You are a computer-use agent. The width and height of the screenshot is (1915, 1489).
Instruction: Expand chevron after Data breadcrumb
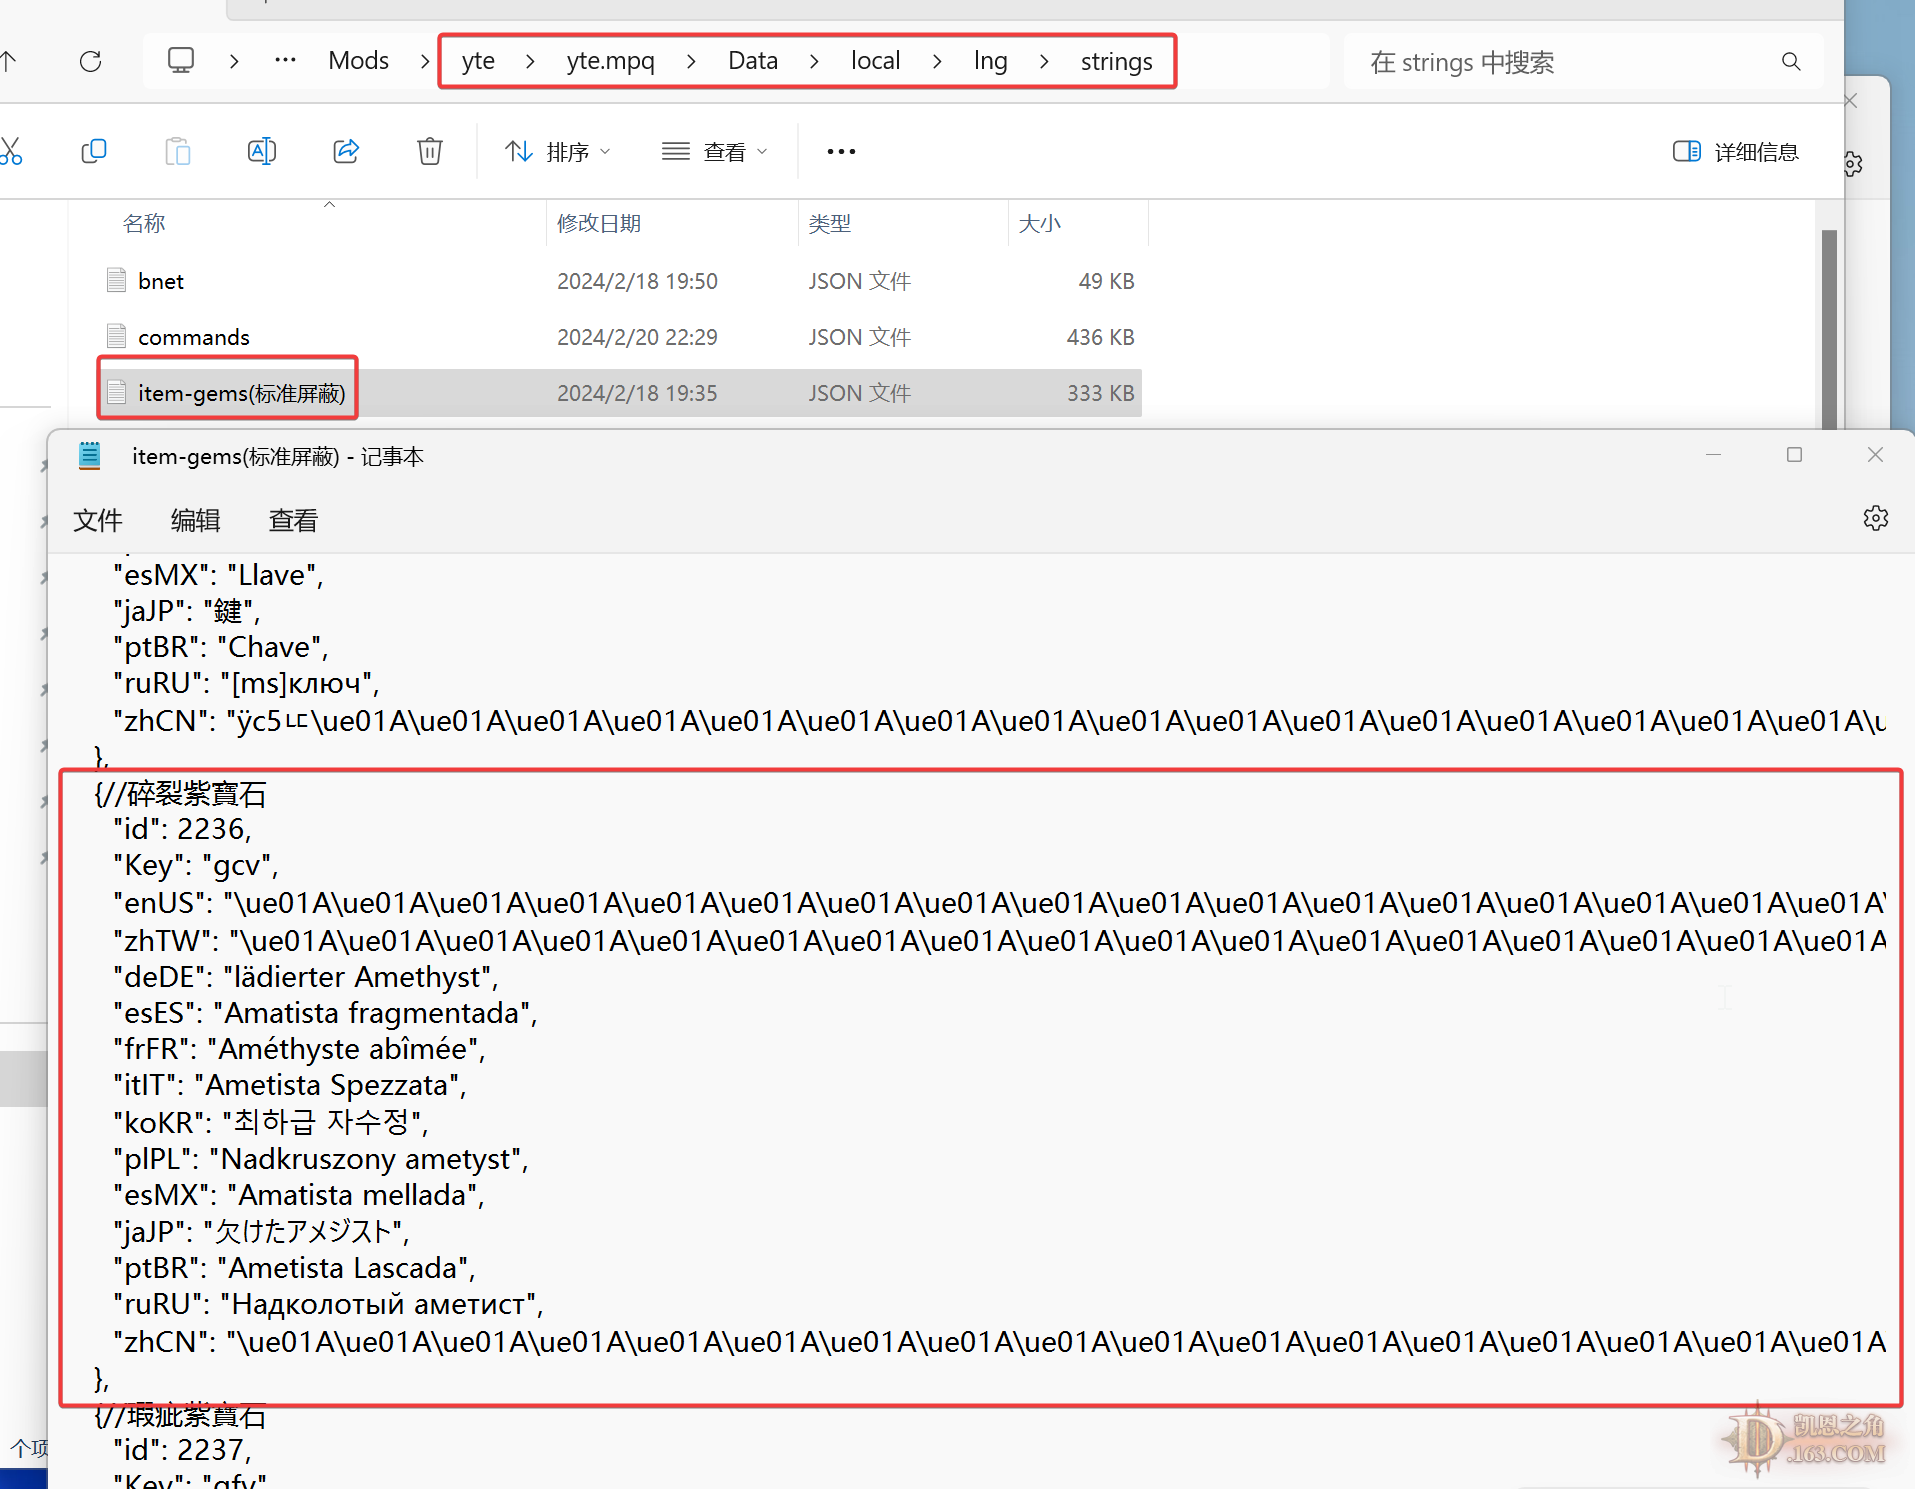click(x=814, y=61)
